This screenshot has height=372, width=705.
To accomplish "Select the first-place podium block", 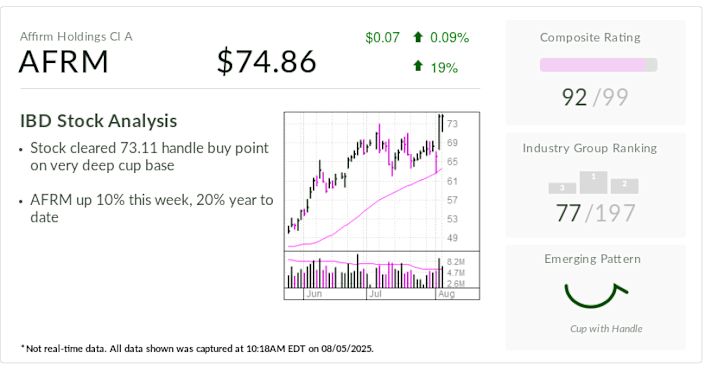I will point(593,183).
